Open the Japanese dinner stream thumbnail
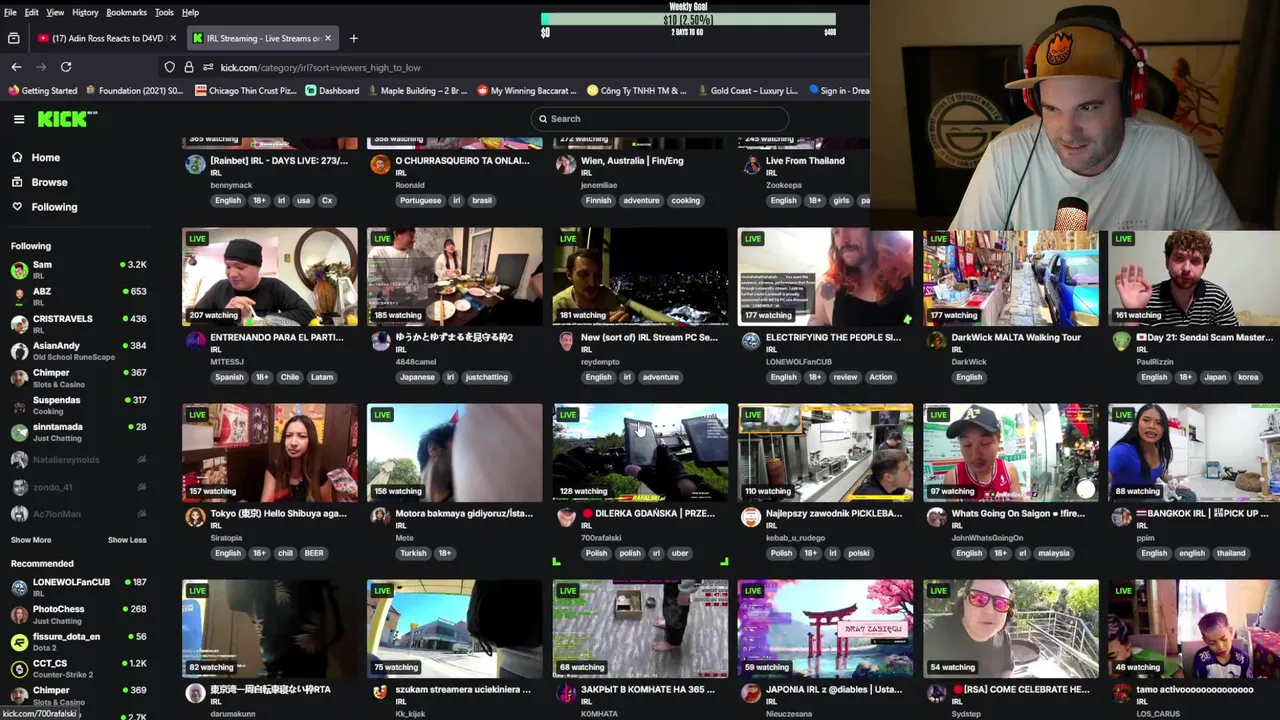This screenshot has height=720, width=1280. [455, 277]
